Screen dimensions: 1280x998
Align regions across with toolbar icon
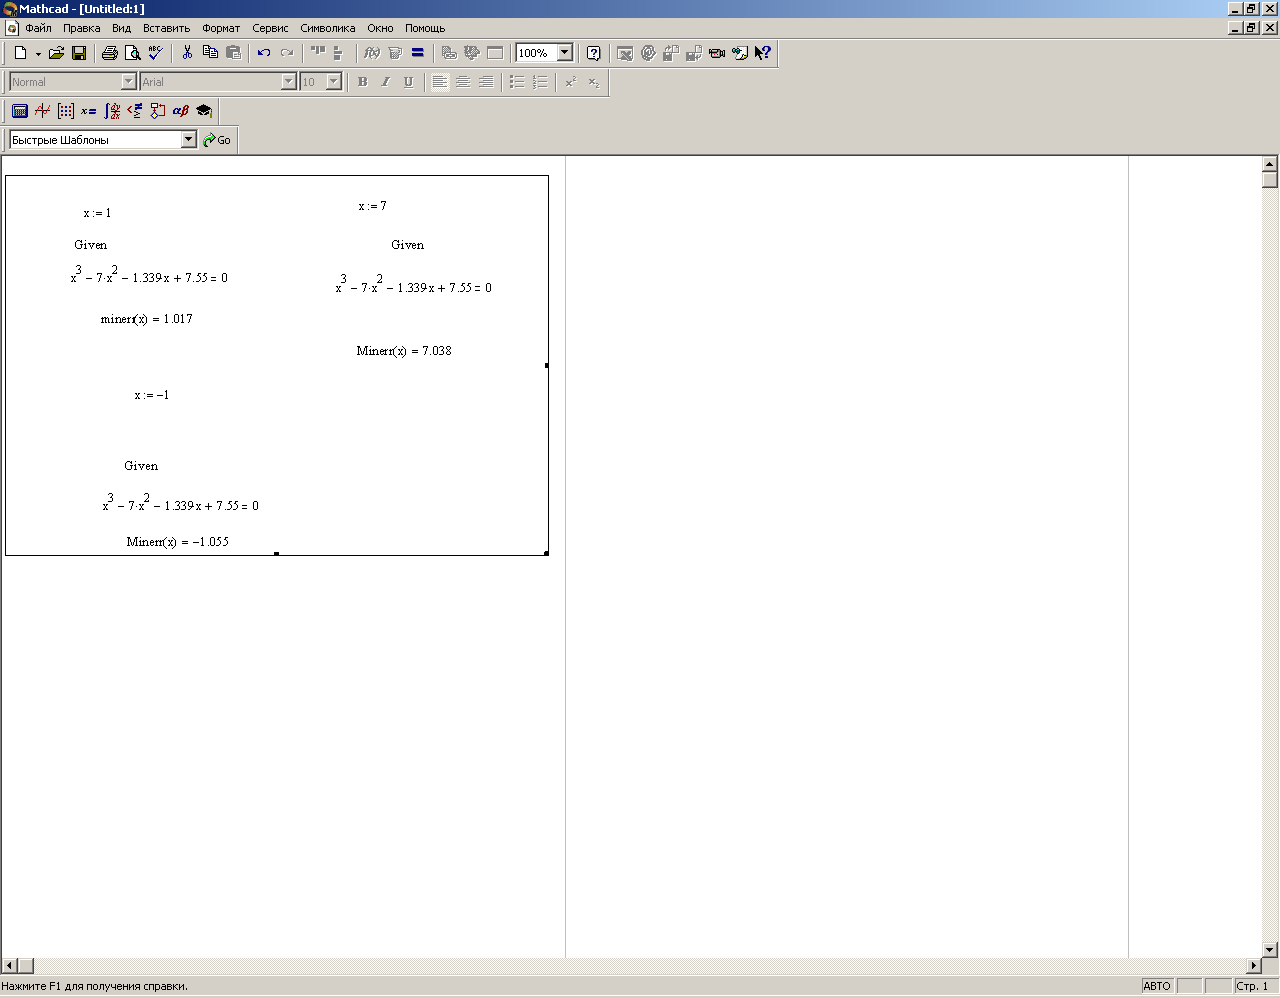point(318,53)
